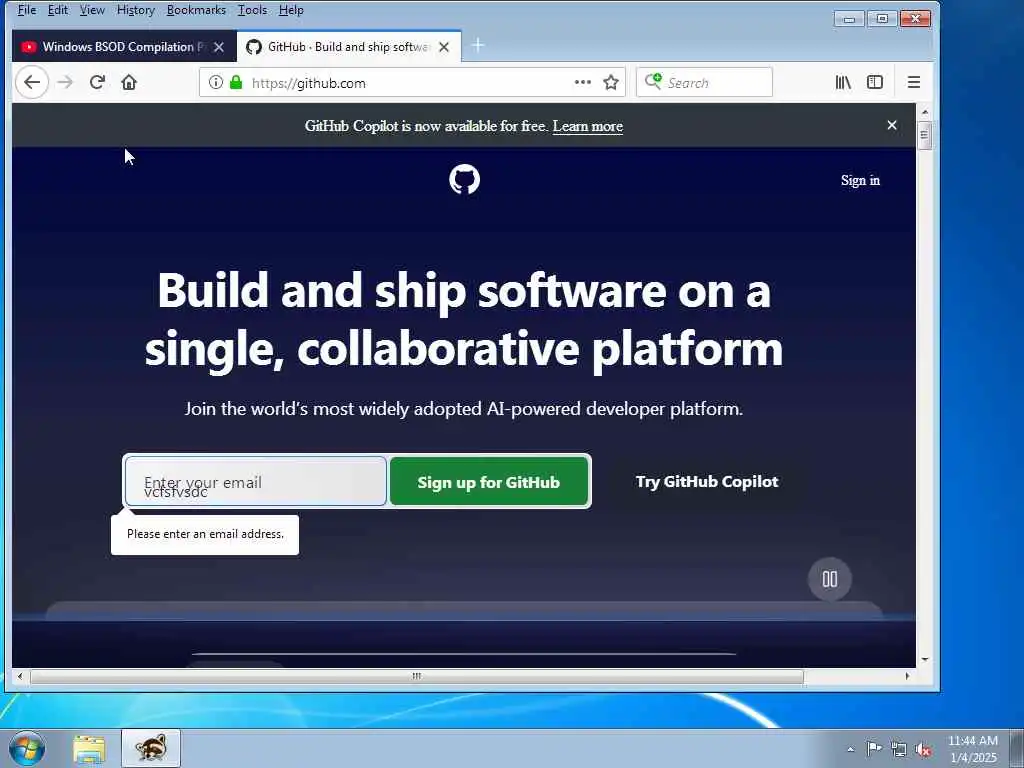Toggle the sidebar view icon
This screenshot has height=768, width=1024.
875,82
